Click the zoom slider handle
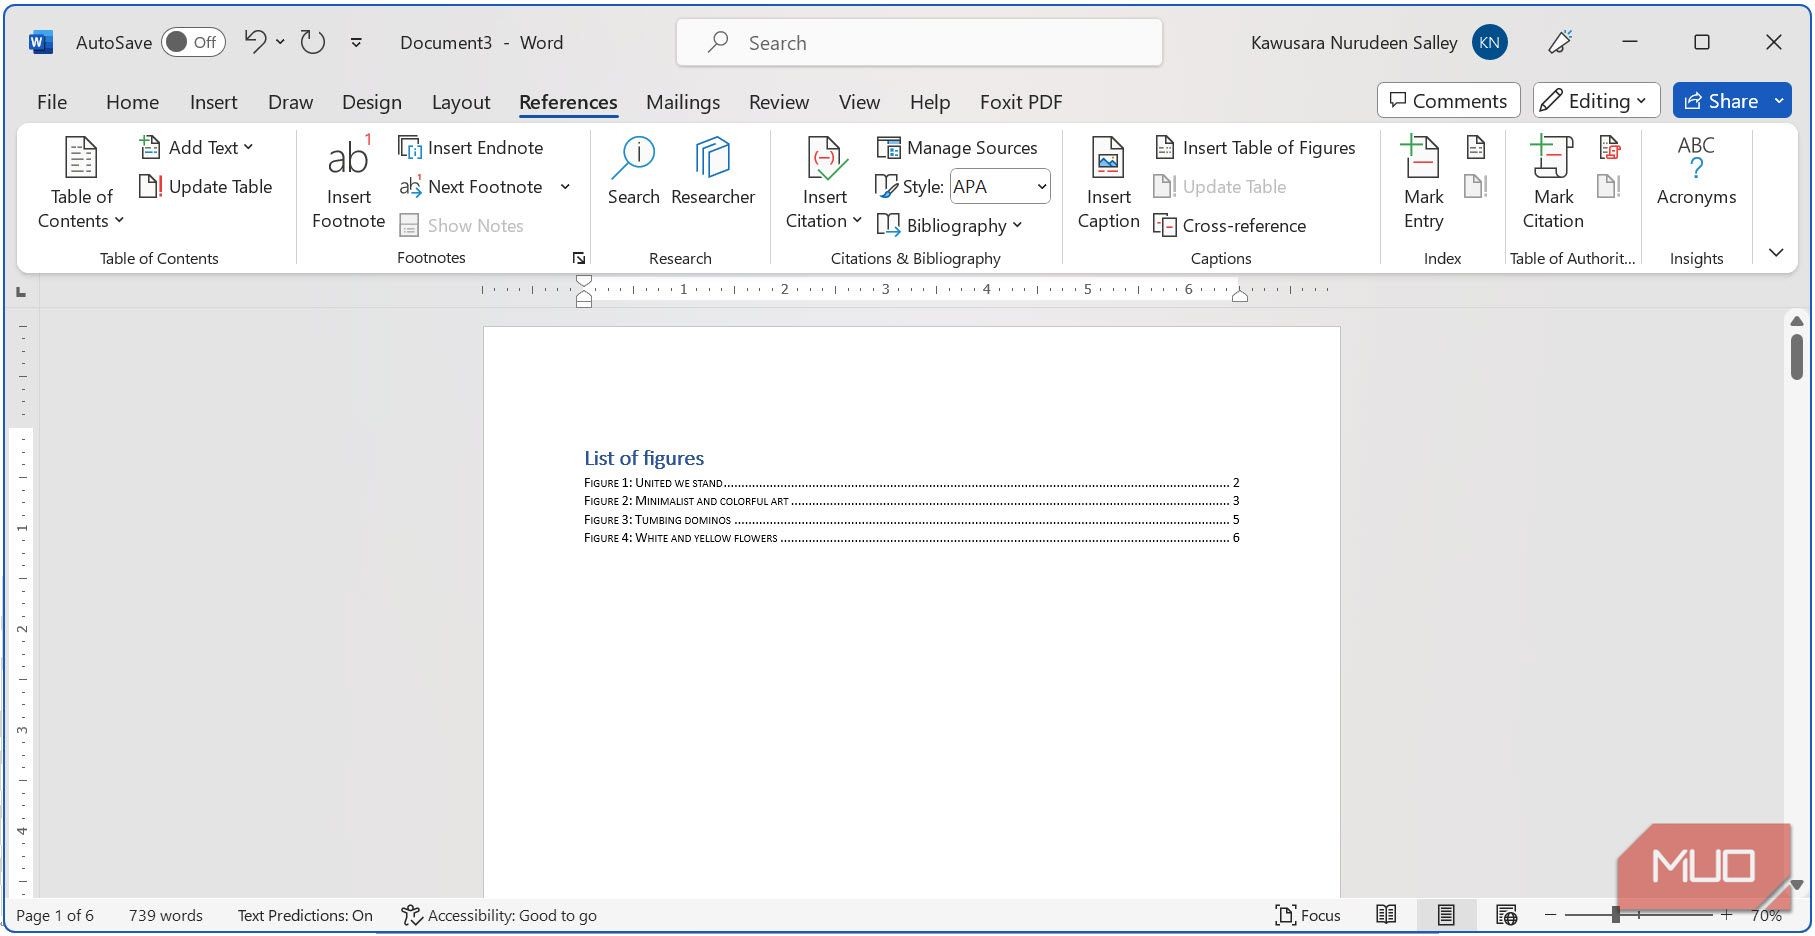The width and height of the screenshot is (1815, 936). [1616, 915]
